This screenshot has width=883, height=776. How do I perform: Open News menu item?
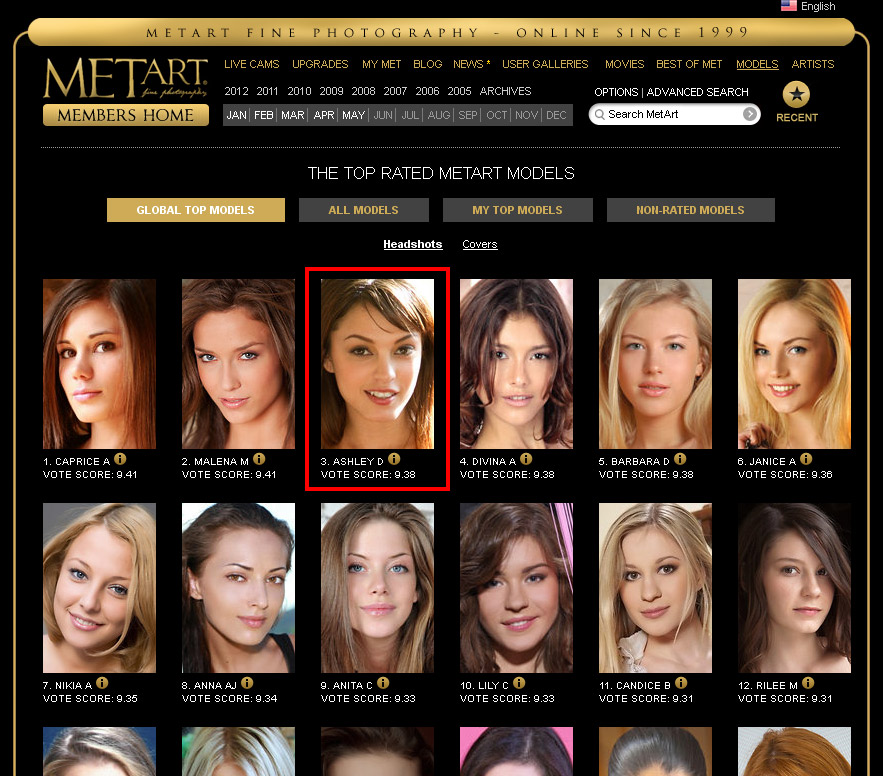(471, 64)
